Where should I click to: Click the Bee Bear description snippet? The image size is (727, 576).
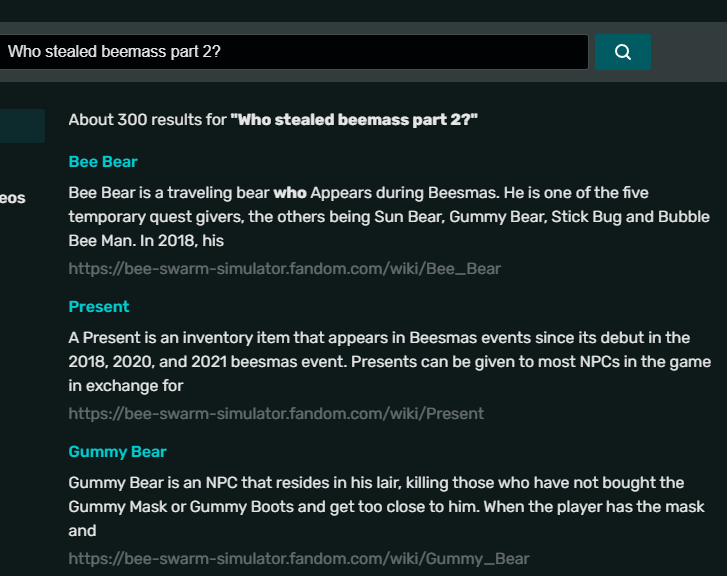click(388, 217)
